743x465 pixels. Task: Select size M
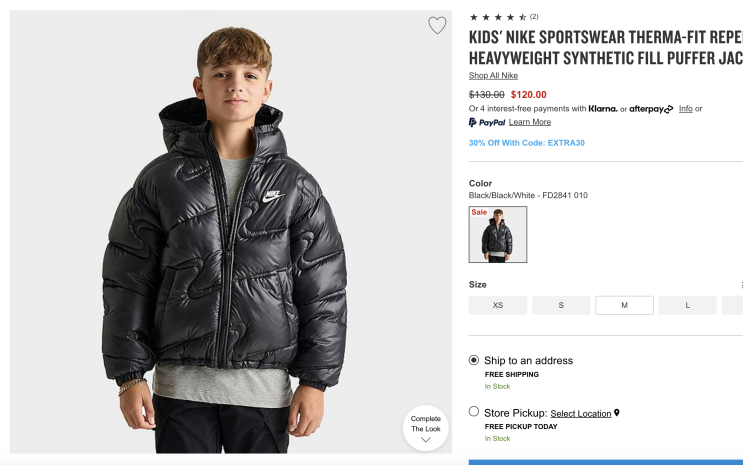[624, 305]
